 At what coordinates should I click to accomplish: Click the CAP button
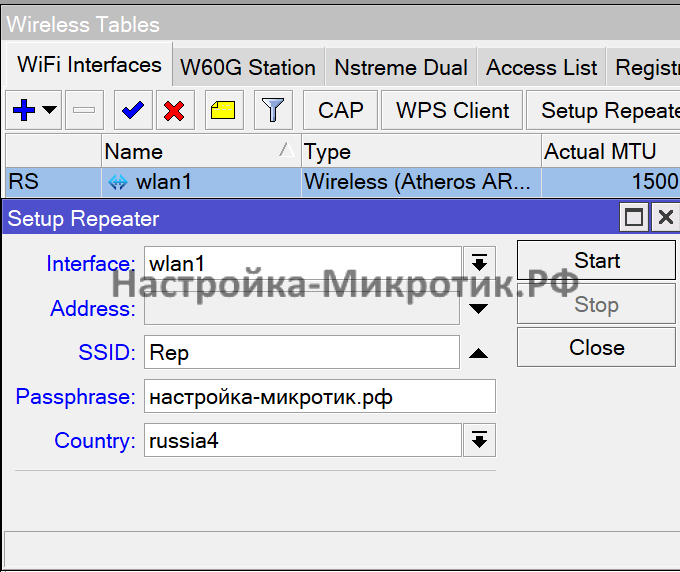340,110
